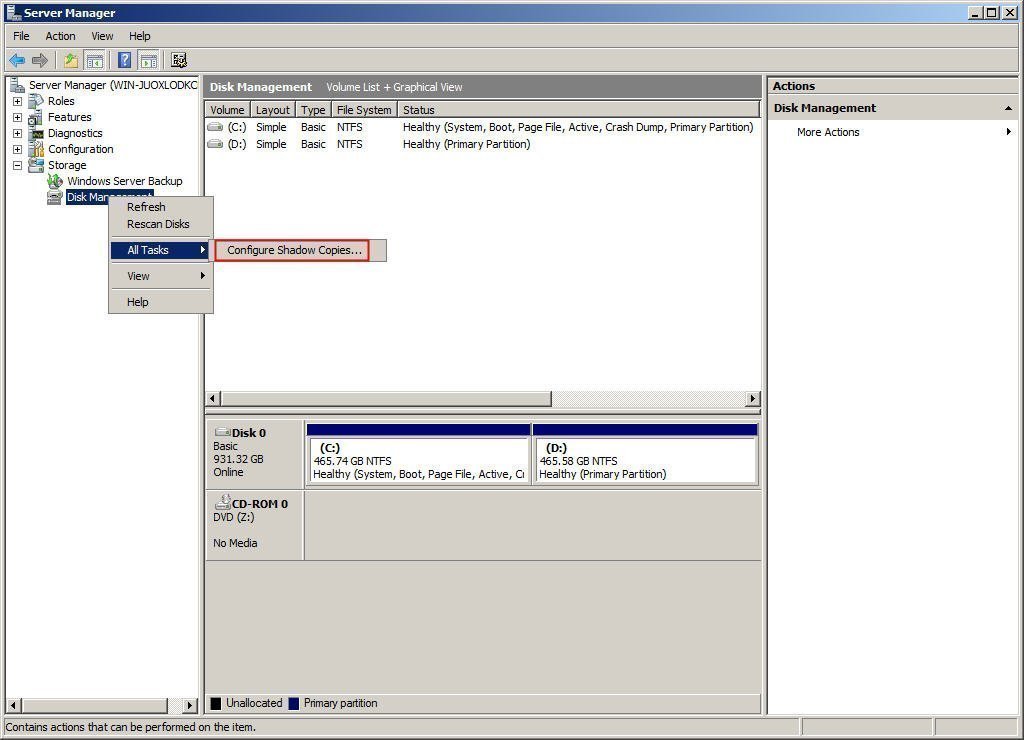The width and height of the screenshot is (1024, 740).
Task: Click 'NTFS' in the C: volume row
Action: (x=349, y=127)
